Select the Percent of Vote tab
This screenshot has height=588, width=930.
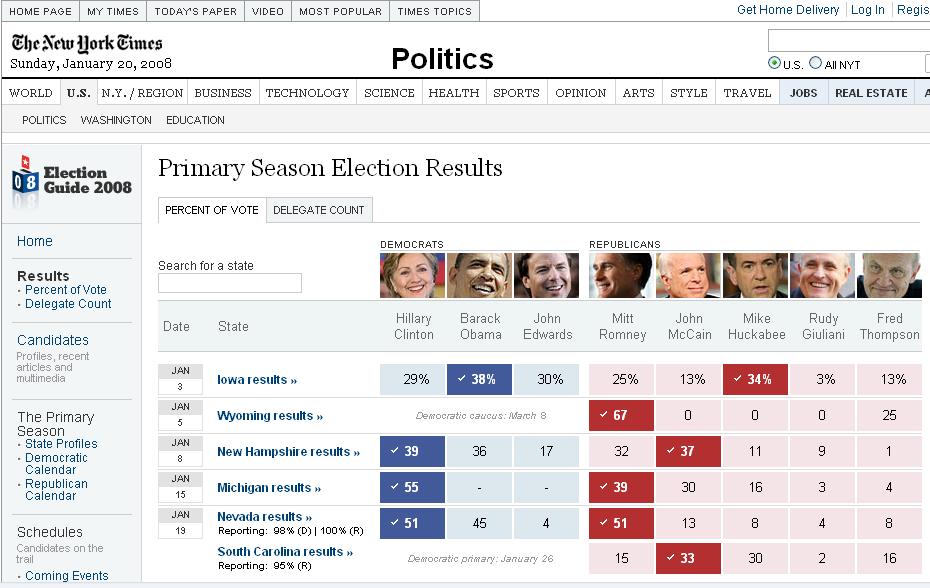click(x=212, y=210)
